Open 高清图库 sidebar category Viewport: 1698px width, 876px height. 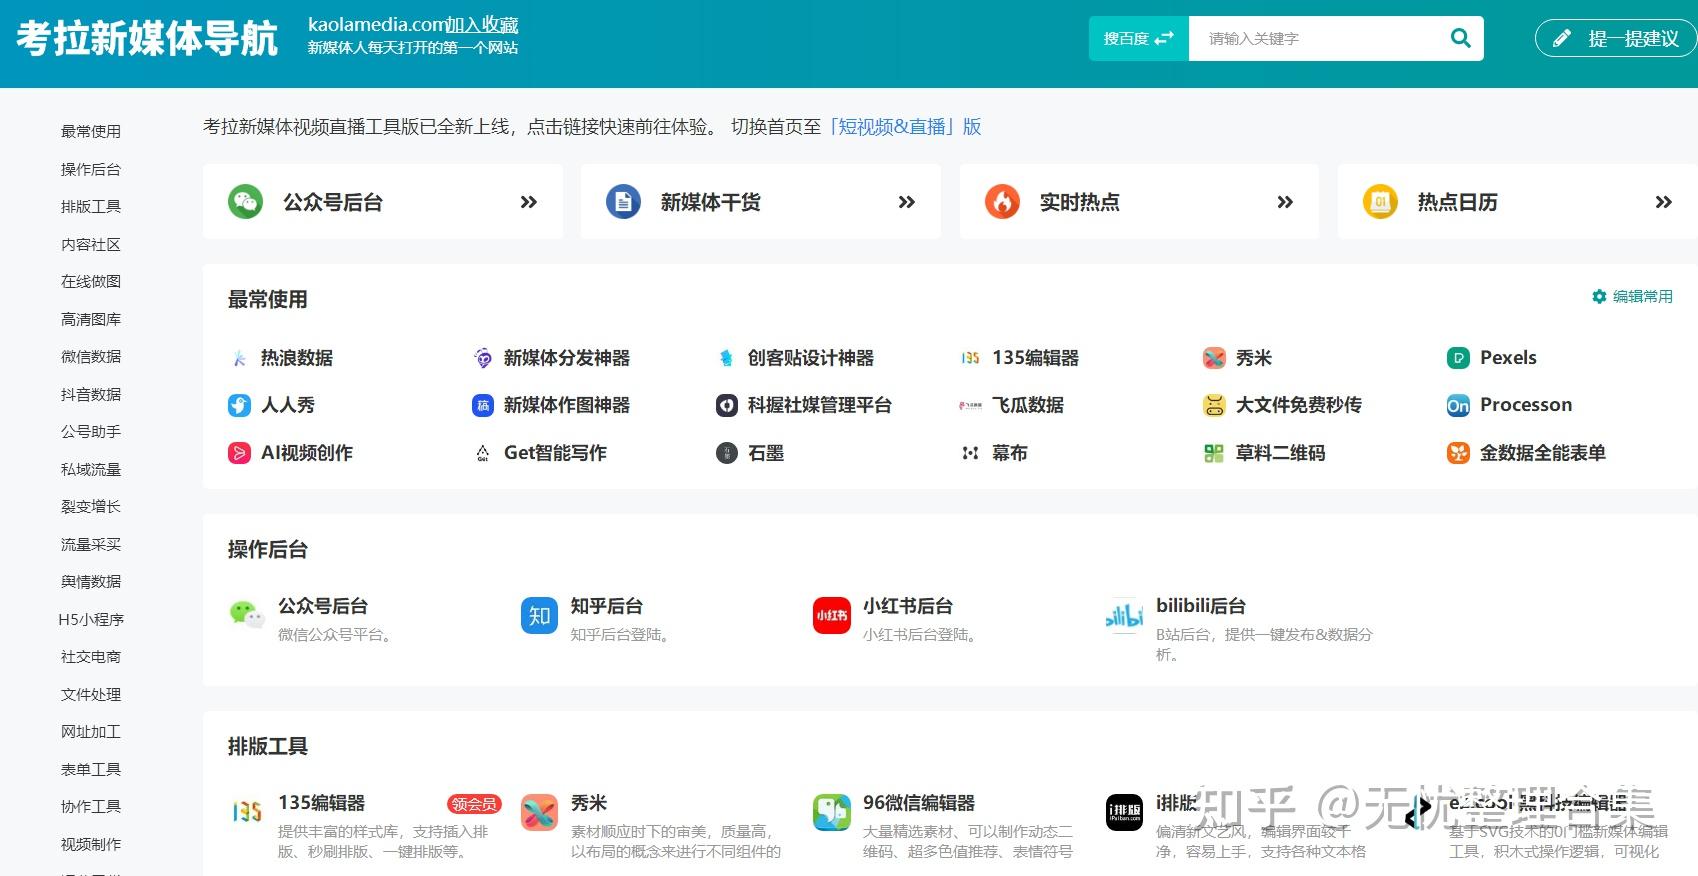[91, 319]
